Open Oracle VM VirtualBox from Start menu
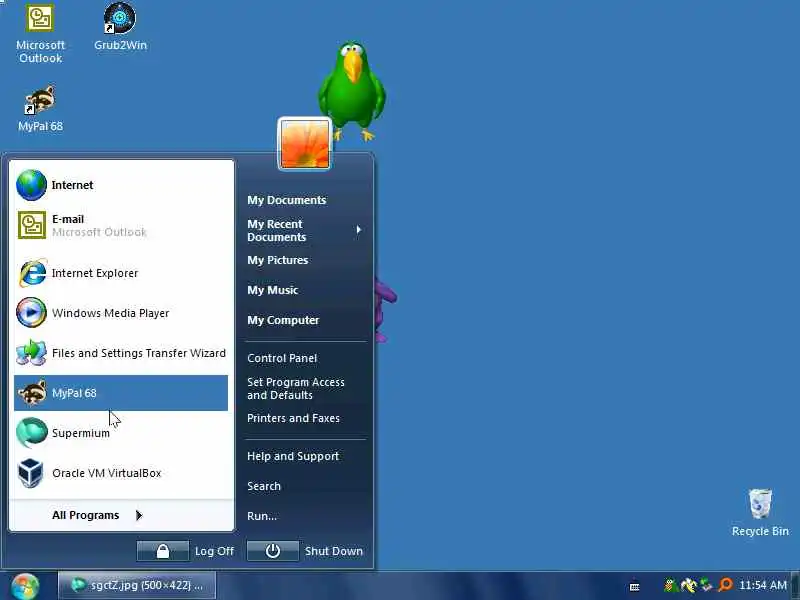800x600 pixels. (x=120, y=473)
